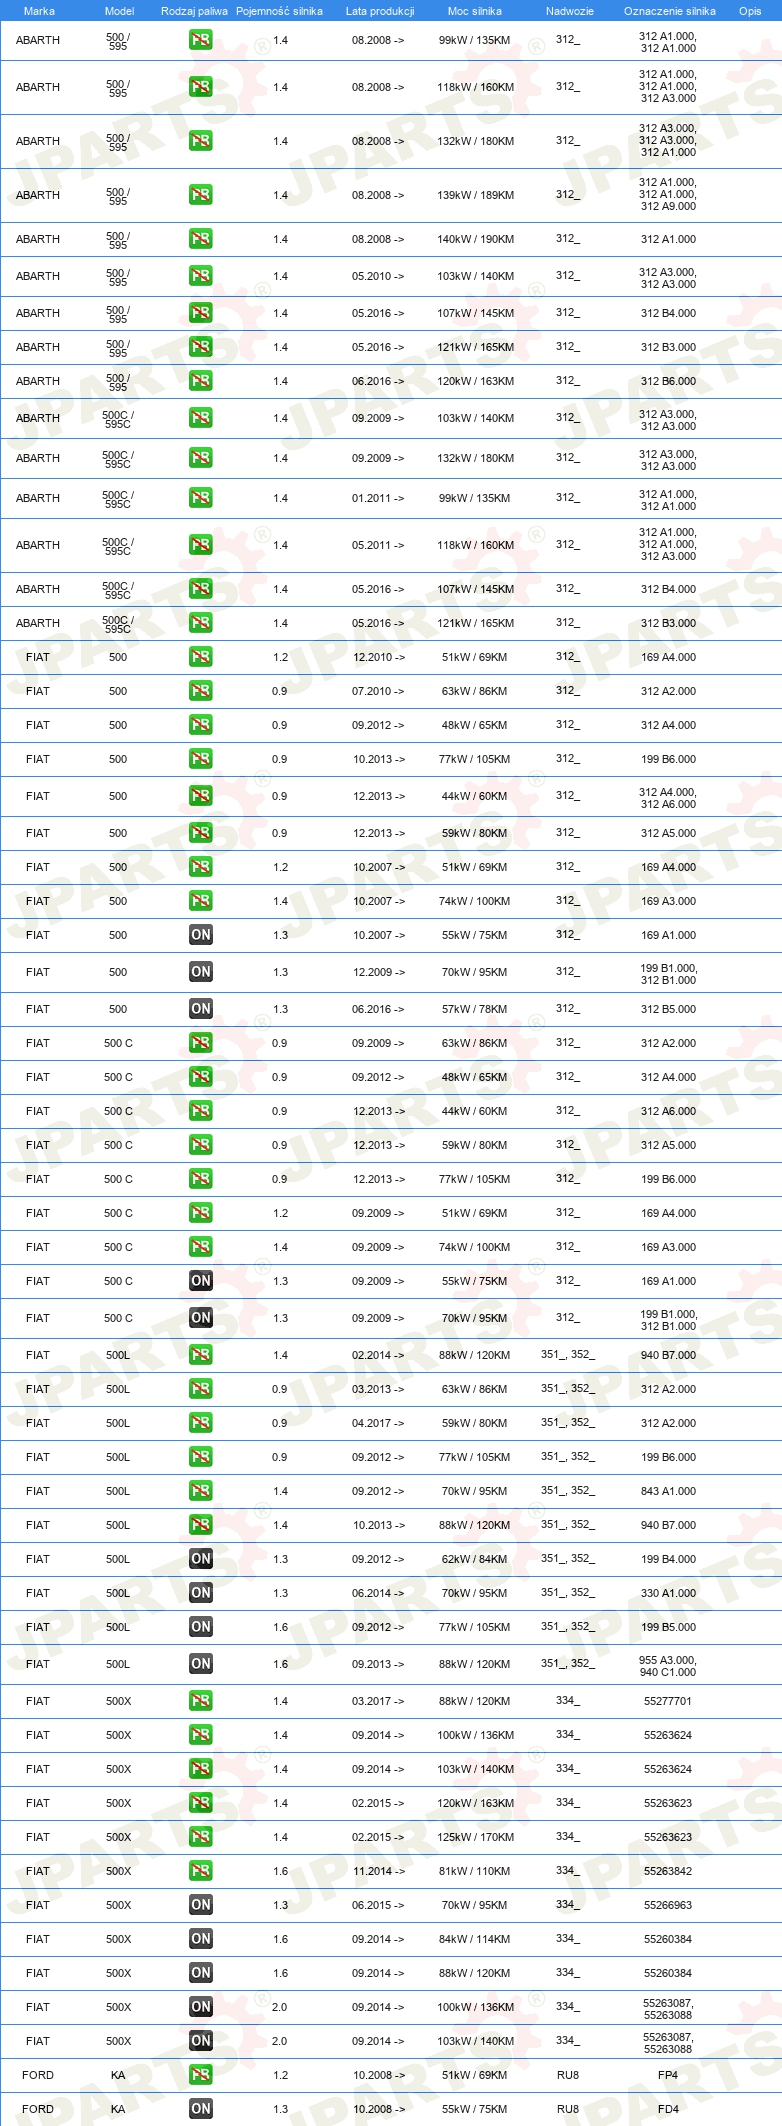Screen dimensions: 782x2126
Task: Click diesel ON icon in 55266963 row
Action: coord(201,1905)
